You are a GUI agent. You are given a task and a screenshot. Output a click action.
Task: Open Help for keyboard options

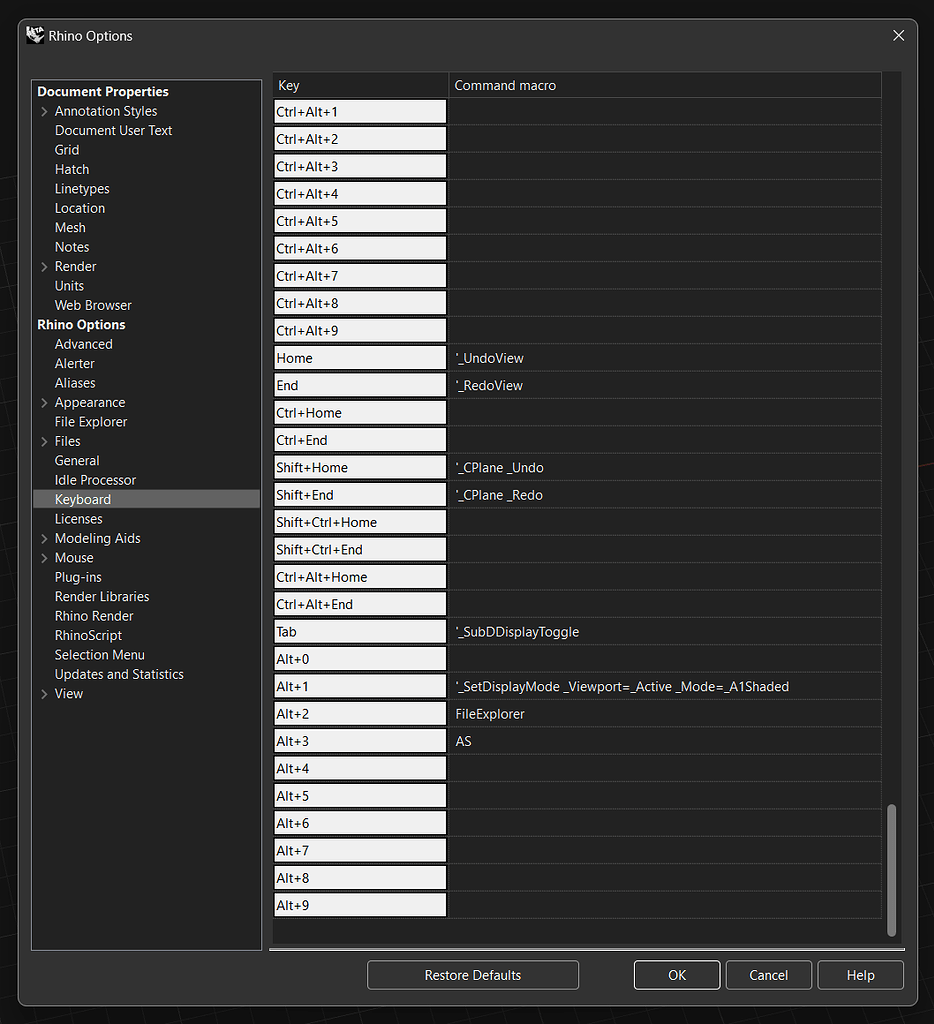pos(860,975)
